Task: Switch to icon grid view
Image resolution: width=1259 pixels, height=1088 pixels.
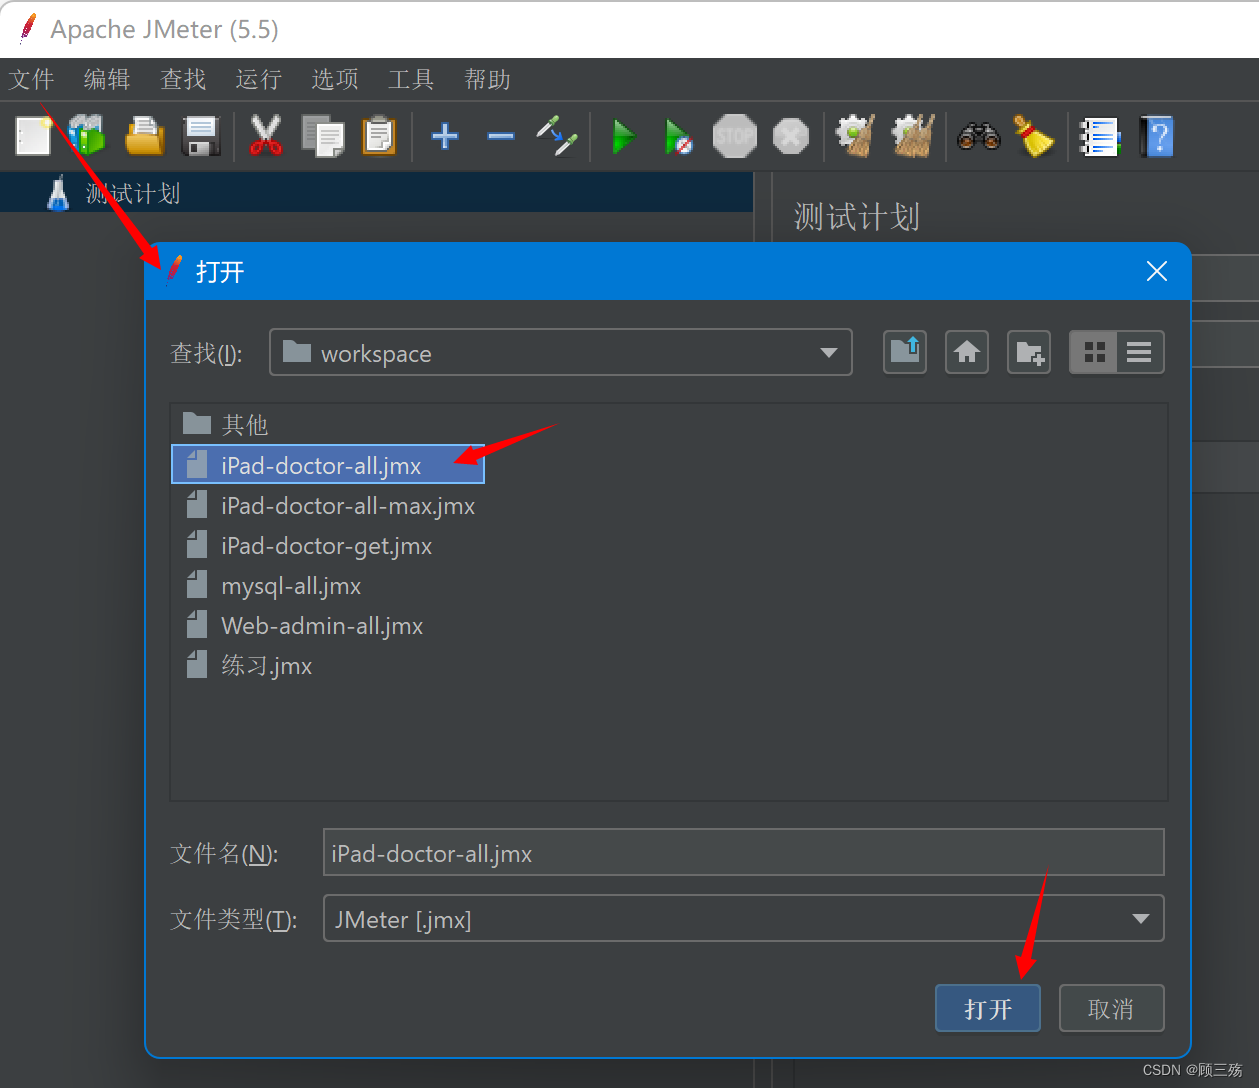Action: (x=1094, y=352)
